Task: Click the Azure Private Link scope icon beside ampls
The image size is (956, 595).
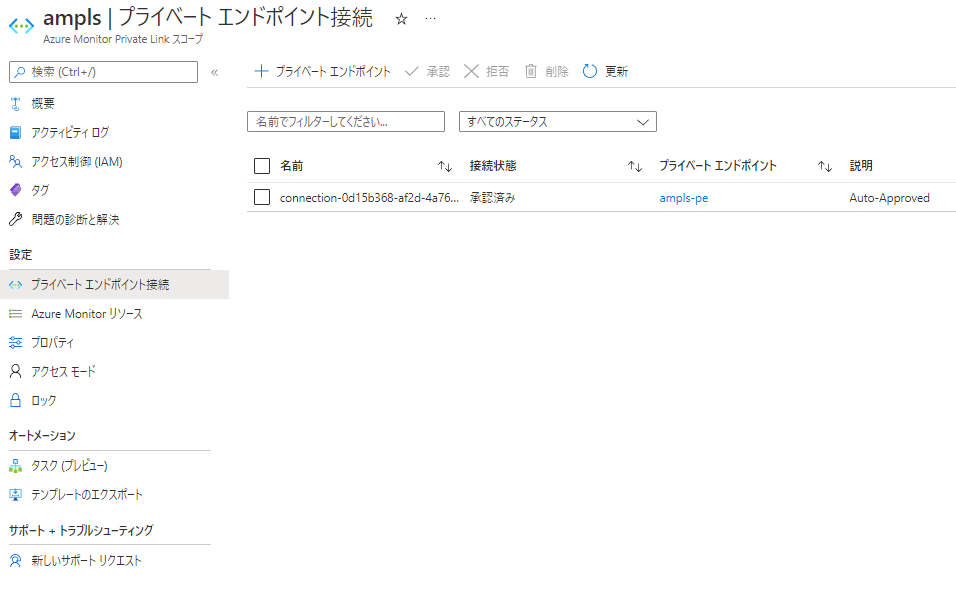Action: pos(21,26)
